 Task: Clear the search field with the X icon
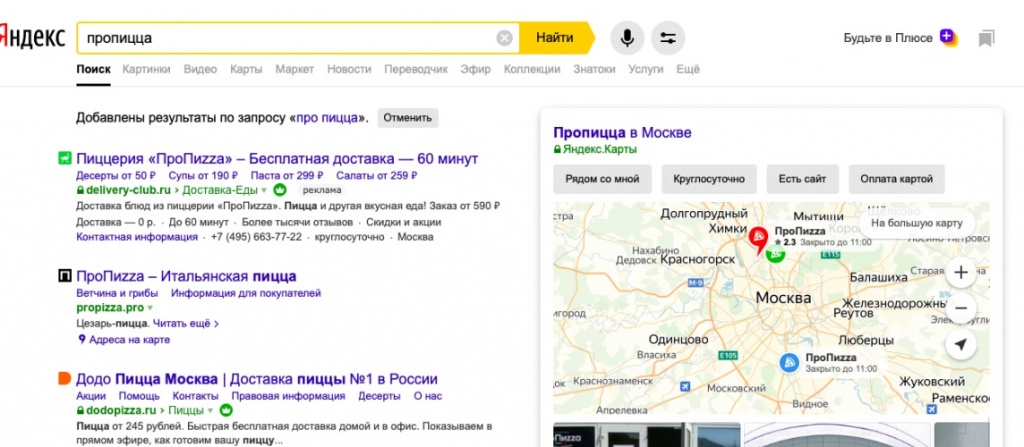(x=504, y=38)
